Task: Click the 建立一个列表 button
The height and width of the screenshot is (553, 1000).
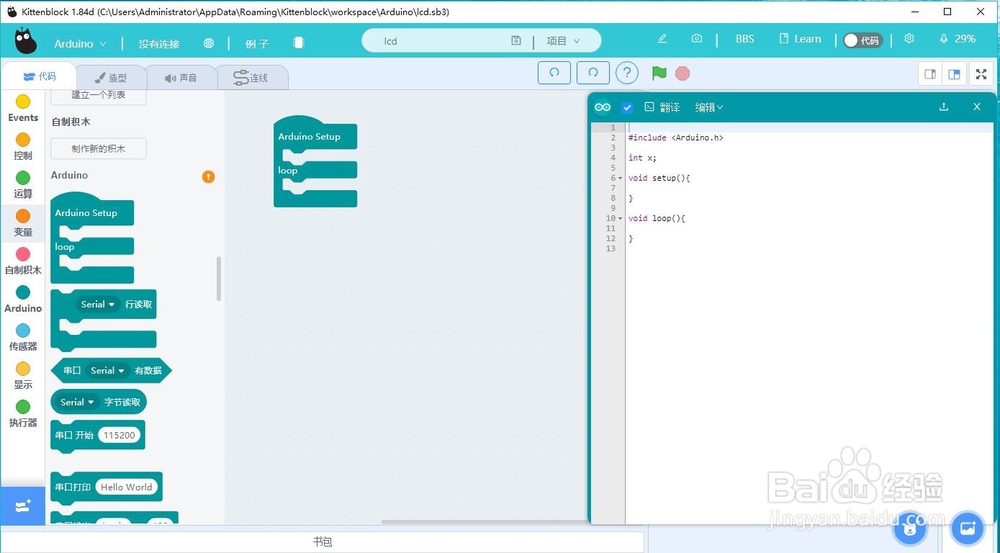Action: point(98,96)
